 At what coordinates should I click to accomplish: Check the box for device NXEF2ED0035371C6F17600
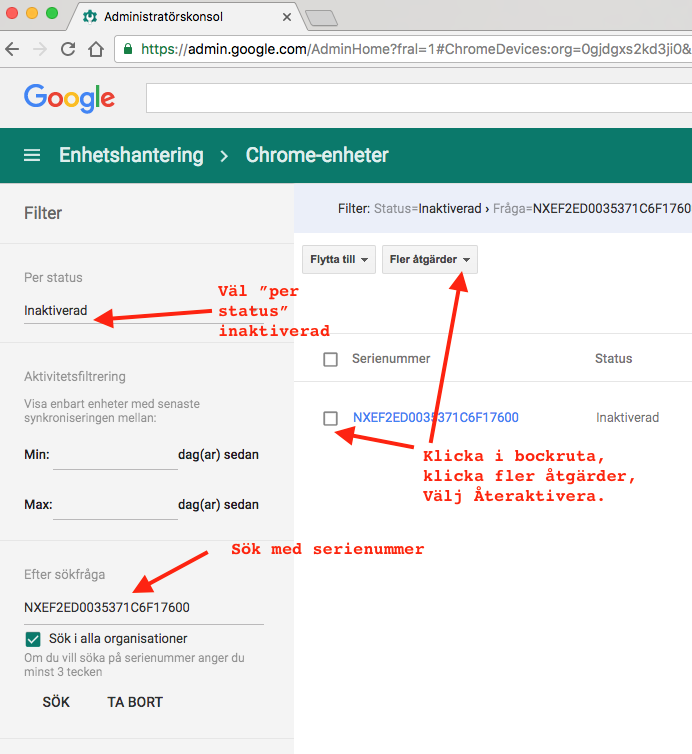330,418
